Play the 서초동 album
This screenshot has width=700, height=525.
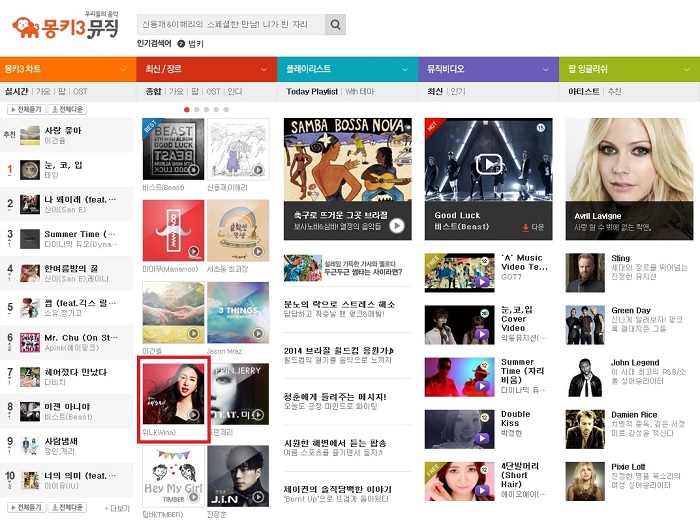258,251
